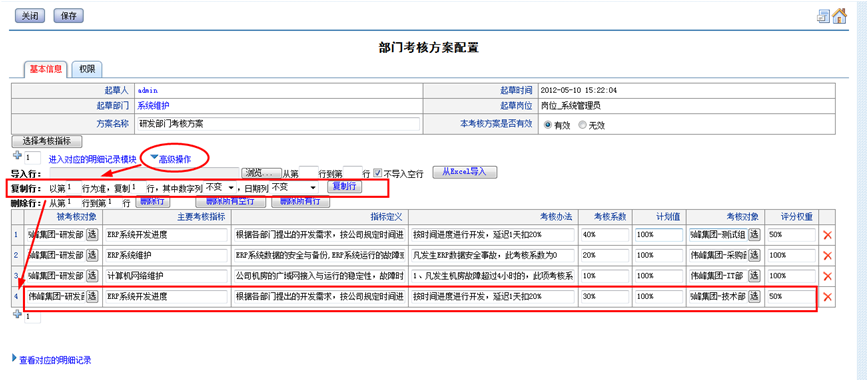The image size is (868, 381).
Task: Switch to the 权限 tab
Action: 87,69
